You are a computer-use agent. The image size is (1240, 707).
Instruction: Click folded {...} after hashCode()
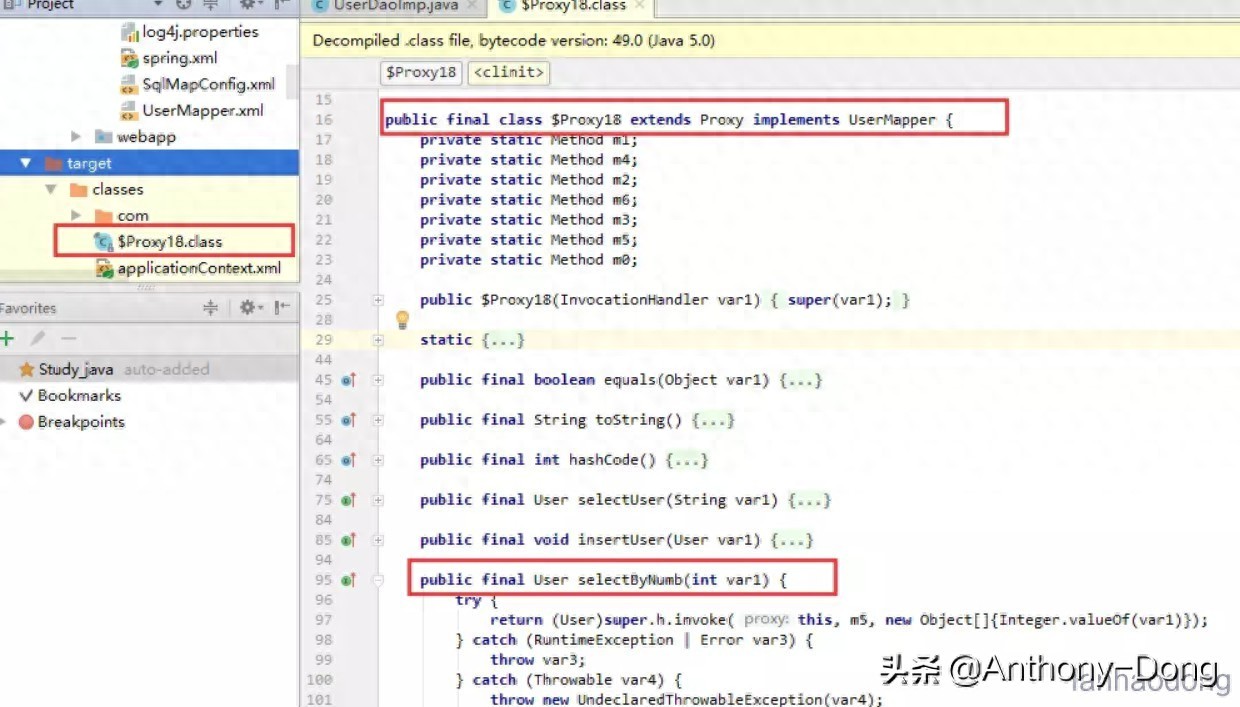pos(687,460)
